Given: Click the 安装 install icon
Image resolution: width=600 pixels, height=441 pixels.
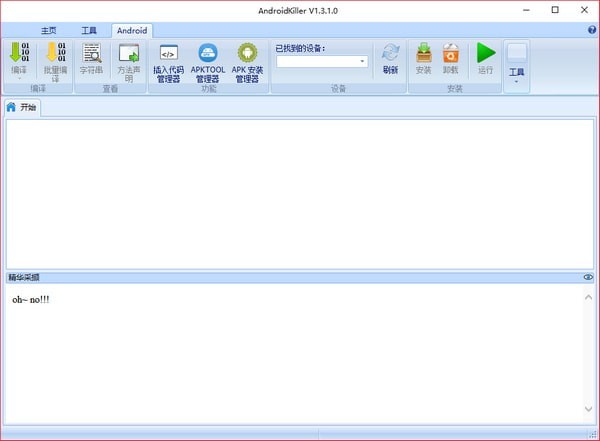Looking at the screenshot, I should pyautogui.click(x=424, y=53).
